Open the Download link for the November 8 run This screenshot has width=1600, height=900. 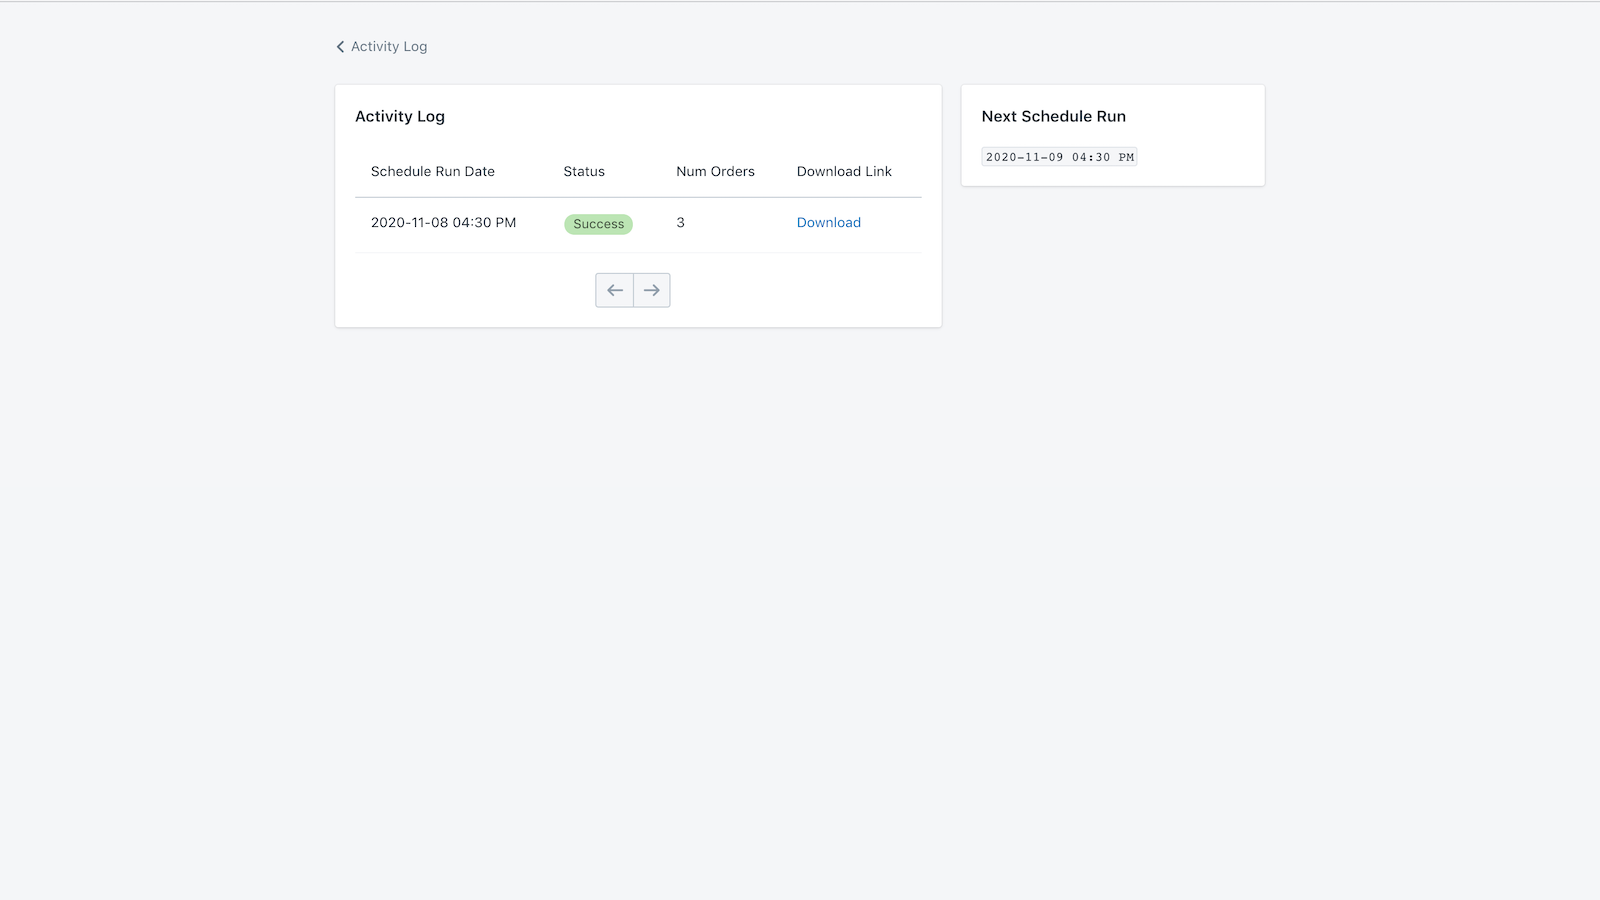point(828,222)
